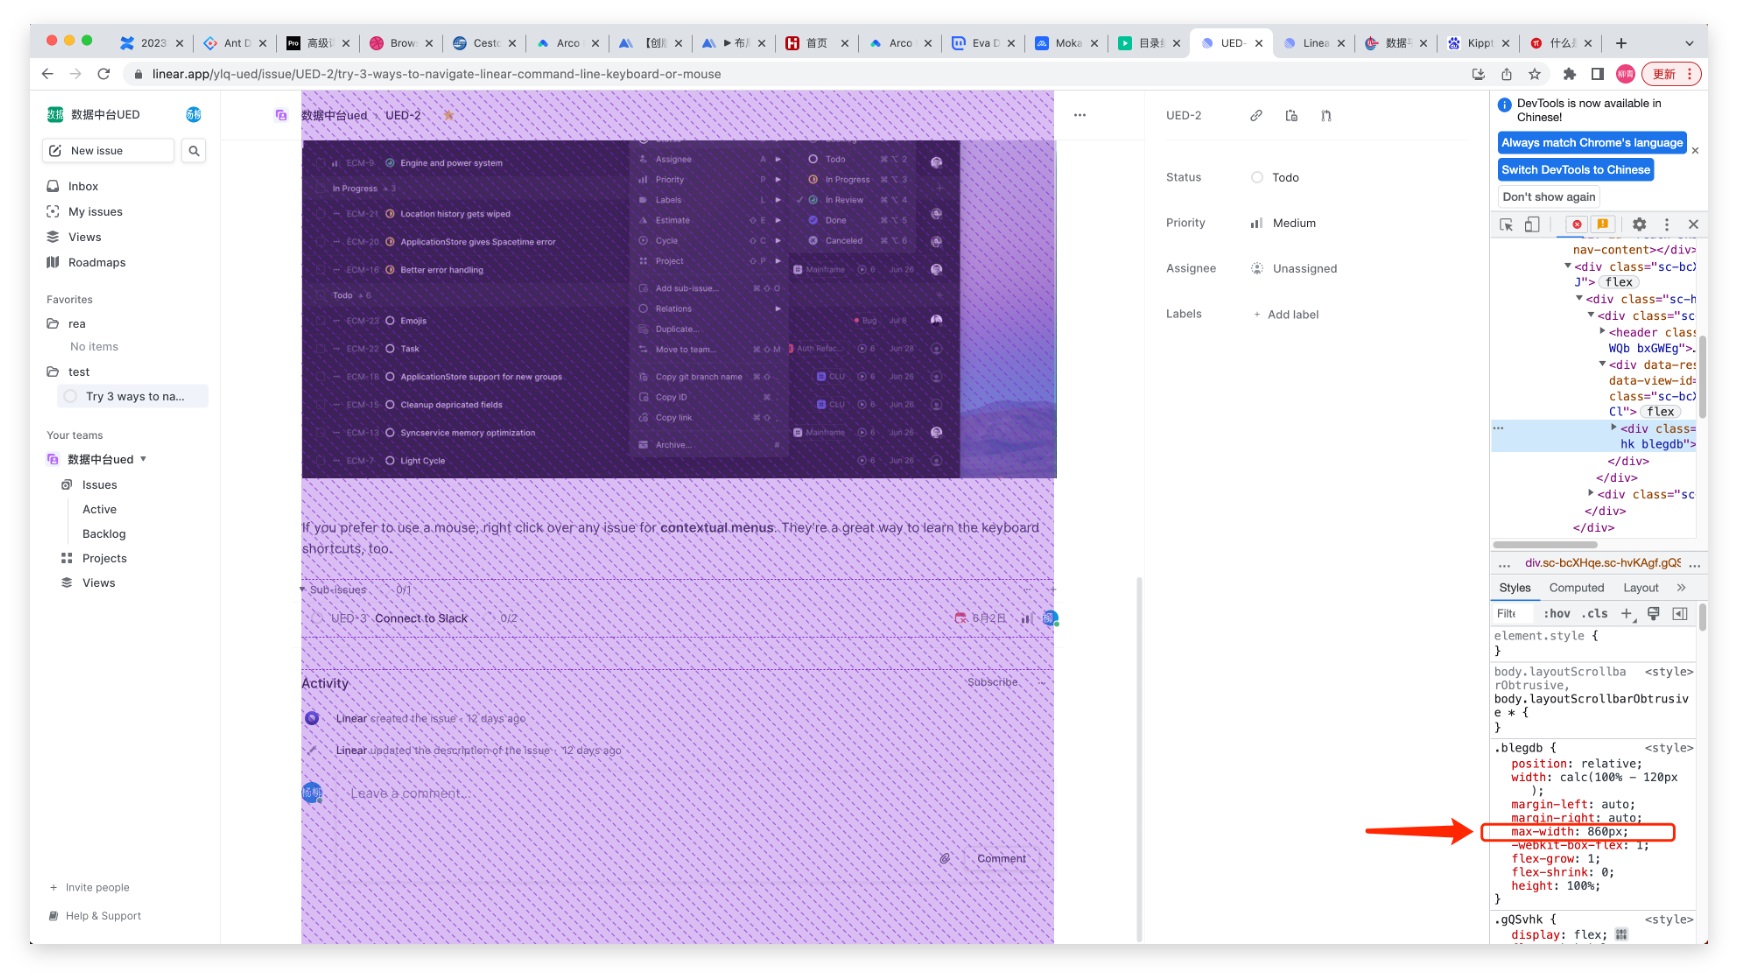Click the DevTools red error counter
Image resolution: width=1738 pixels, height=980 pixels.
point(1577,225)
